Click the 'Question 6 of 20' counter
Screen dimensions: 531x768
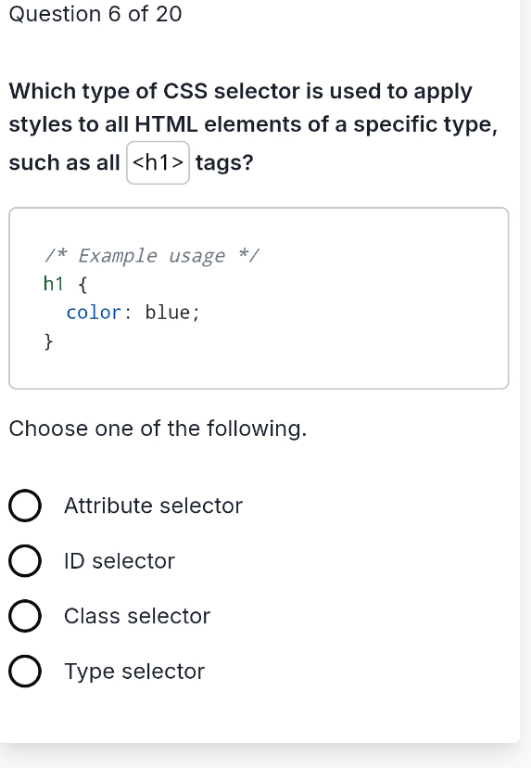coord(96,14)
